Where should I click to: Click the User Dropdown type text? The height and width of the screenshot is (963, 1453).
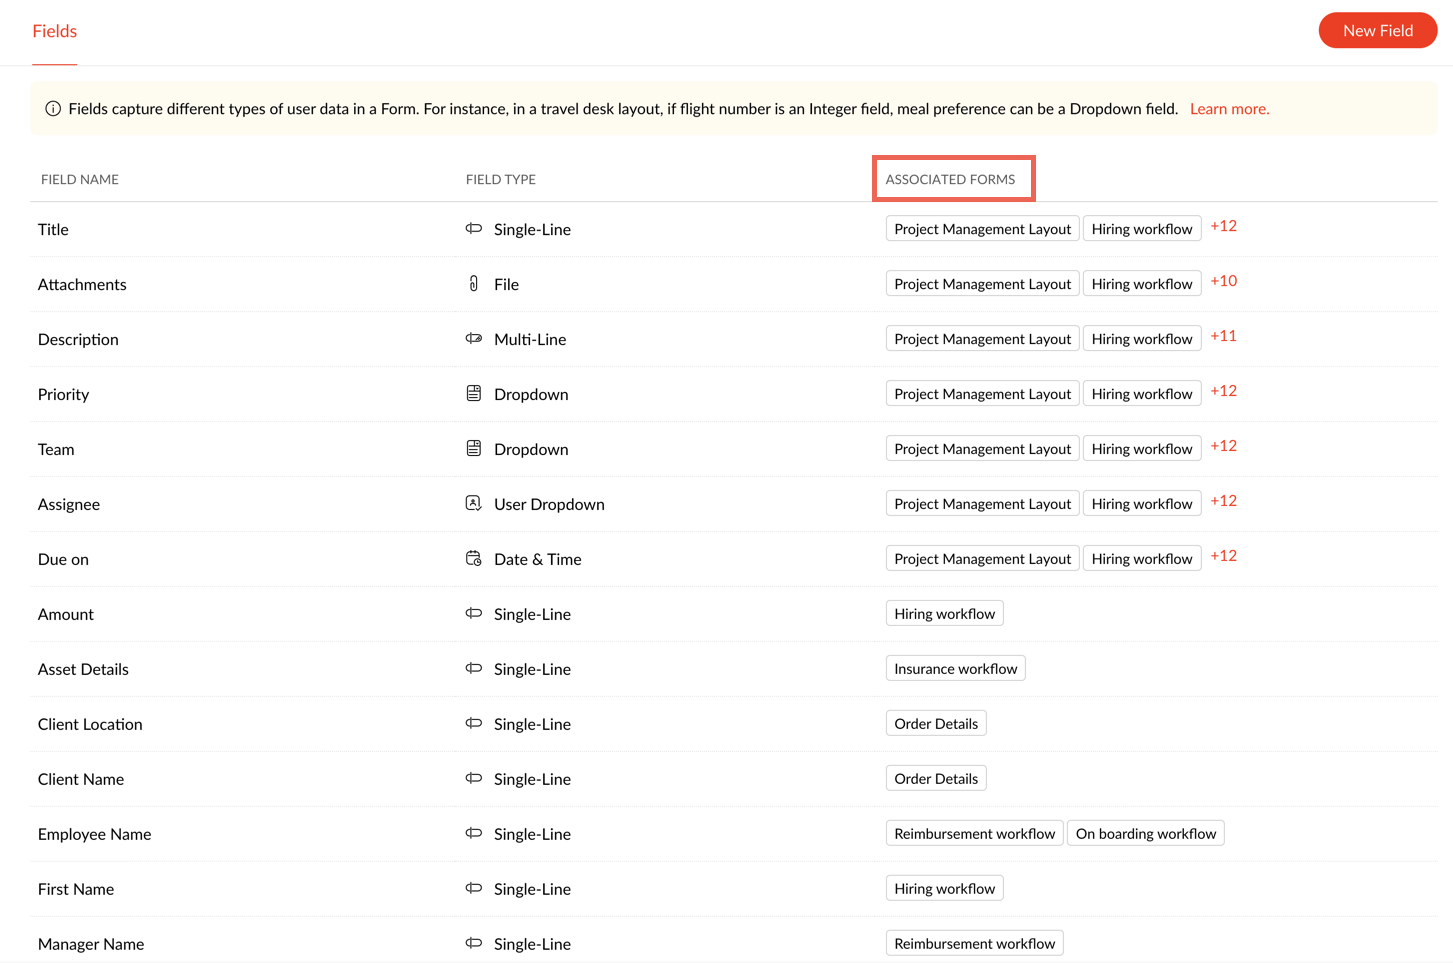[549, 505]
